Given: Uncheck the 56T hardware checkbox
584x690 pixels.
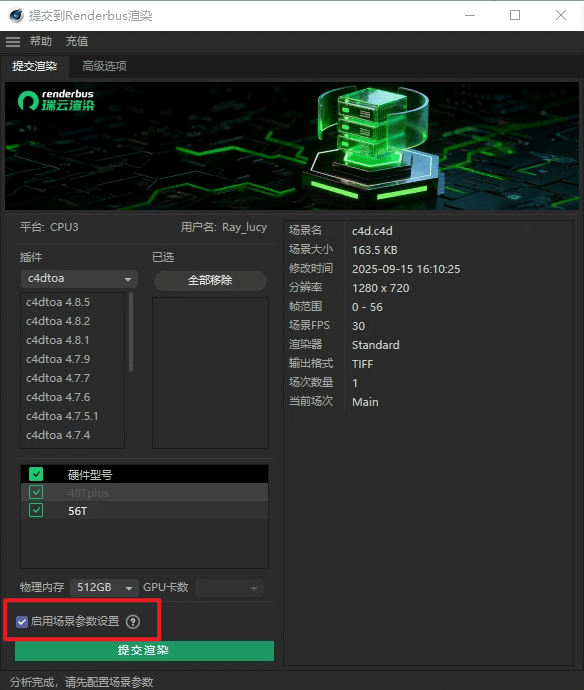Looking at the screenshot, I should point(36,510).
